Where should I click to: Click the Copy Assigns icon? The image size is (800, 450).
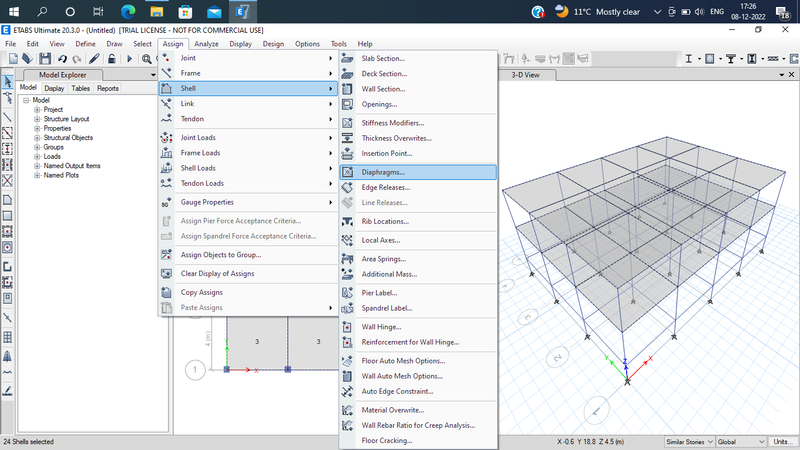[x=166, y=292]
